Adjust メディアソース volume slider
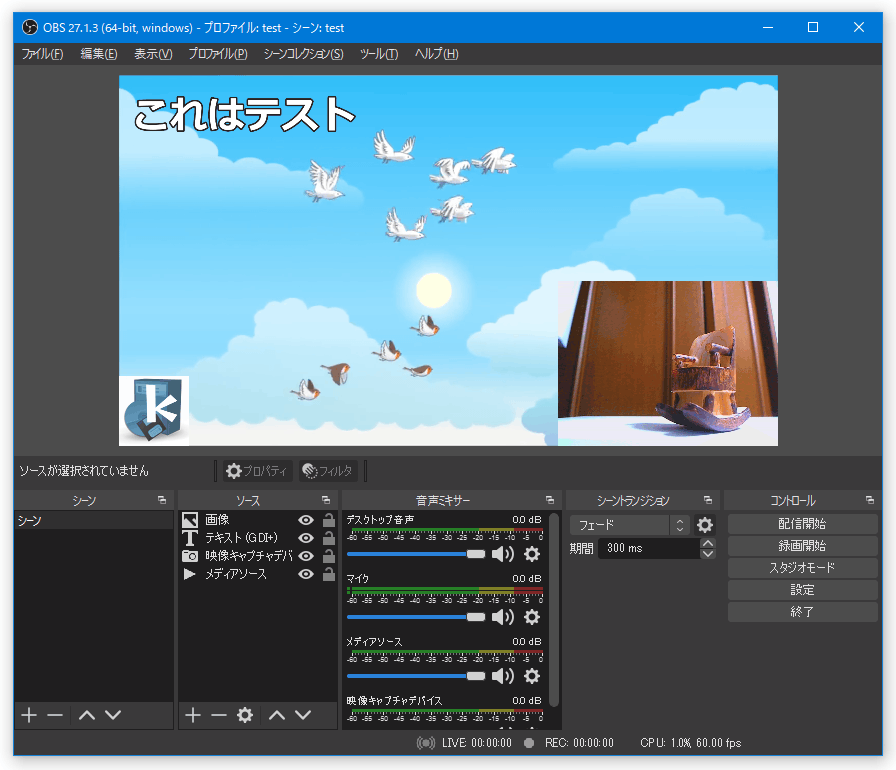896x770 pixels. [x=416, y=676]
